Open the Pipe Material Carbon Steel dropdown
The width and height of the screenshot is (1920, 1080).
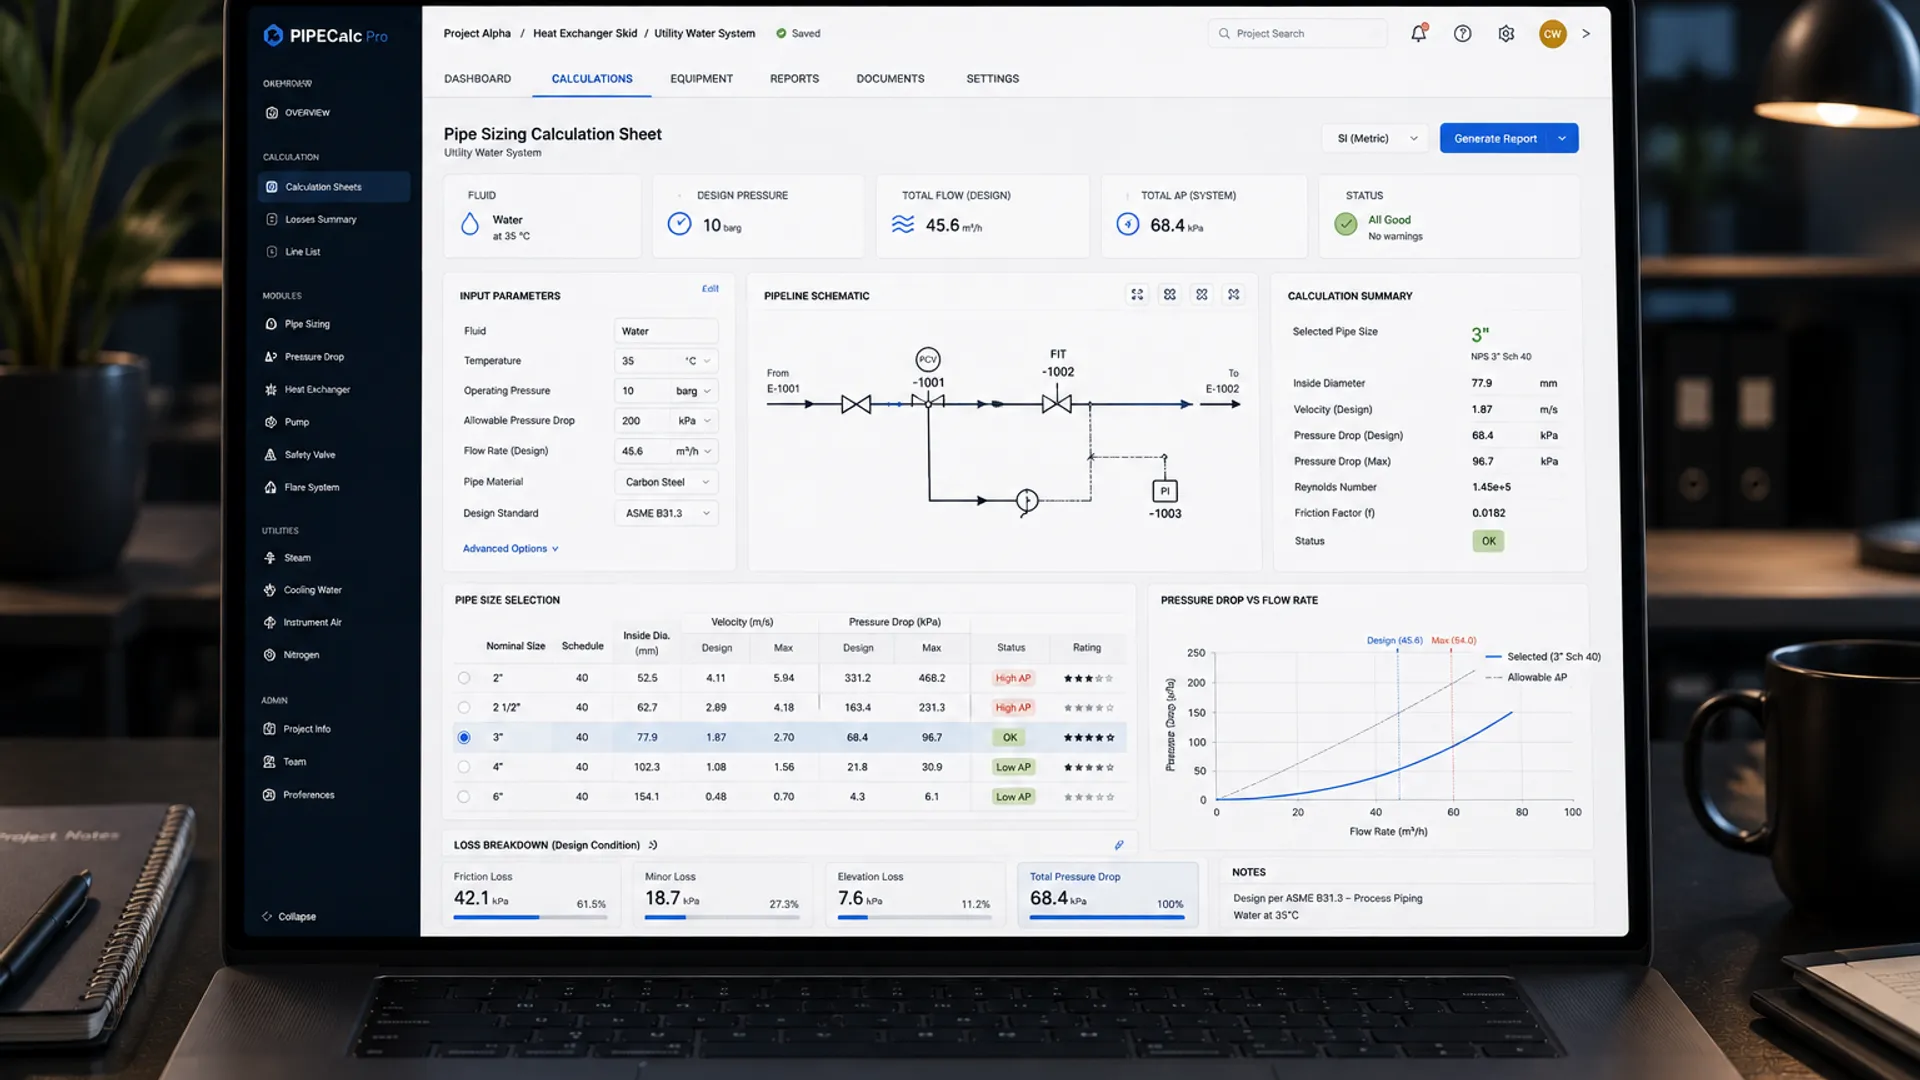click(666, 482)
